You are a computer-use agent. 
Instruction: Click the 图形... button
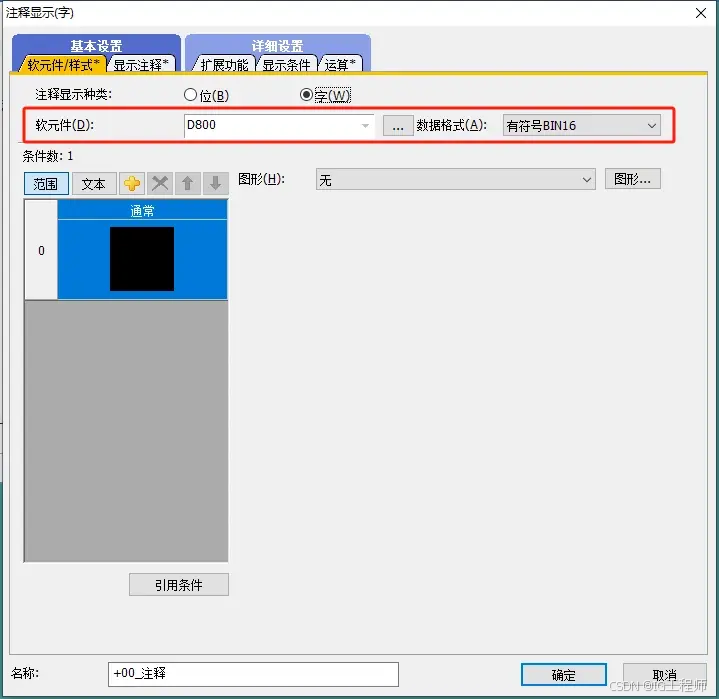632,179
